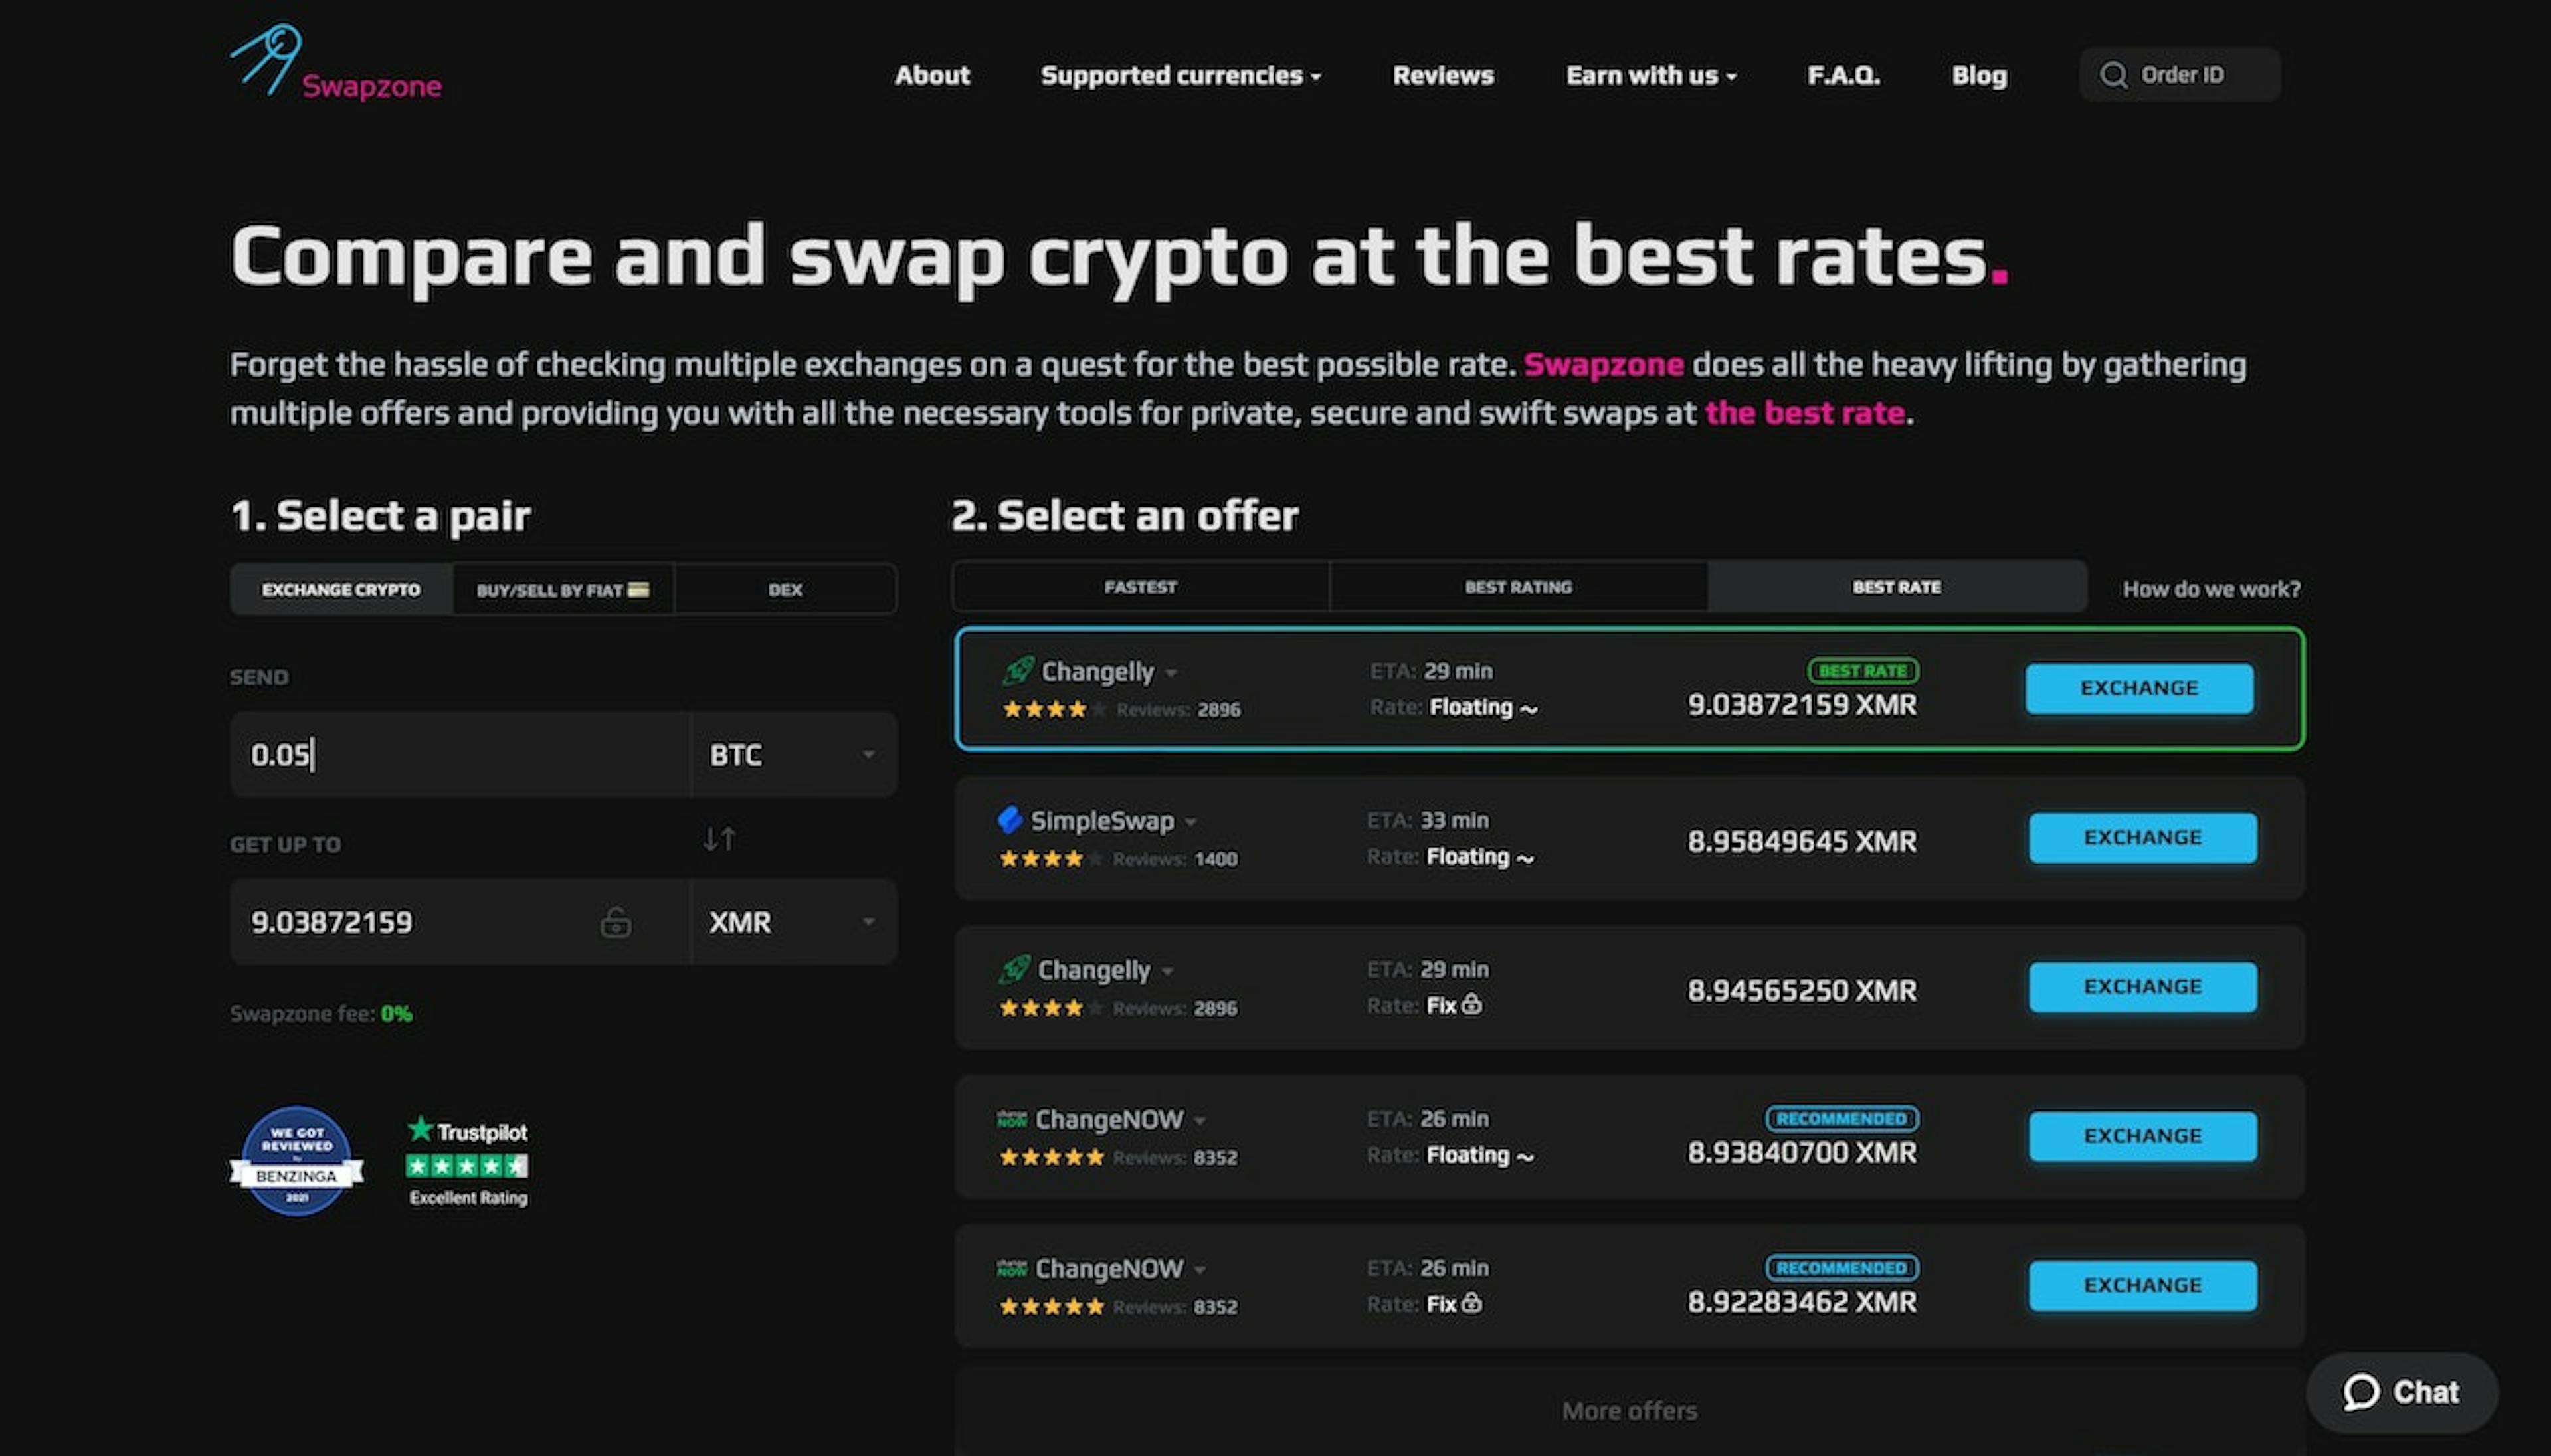Image resolution: width=2551 pixels, height=1456 pixels.
Task: Click the SimpleSwap blue logo icon
Action: click(x=1010, y=820)
